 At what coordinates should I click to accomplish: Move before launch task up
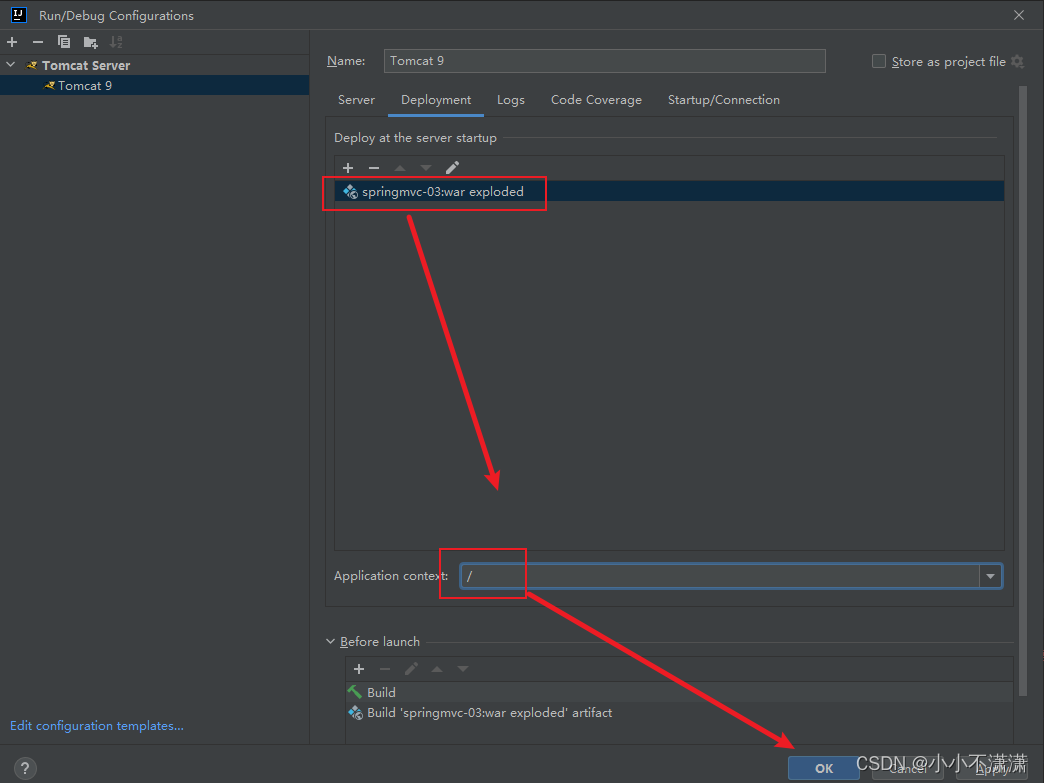pyautogui.click(x=437, y=668)
